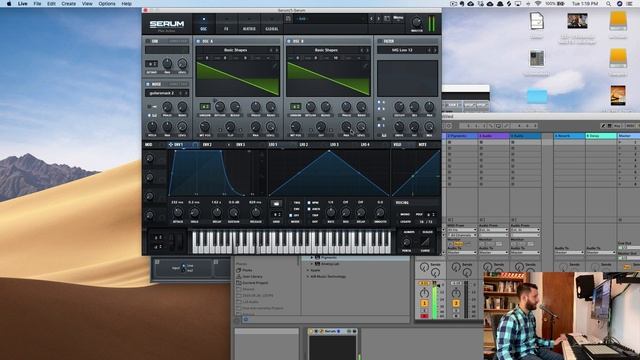Open macOS Notification Center icon

point(629,4)
